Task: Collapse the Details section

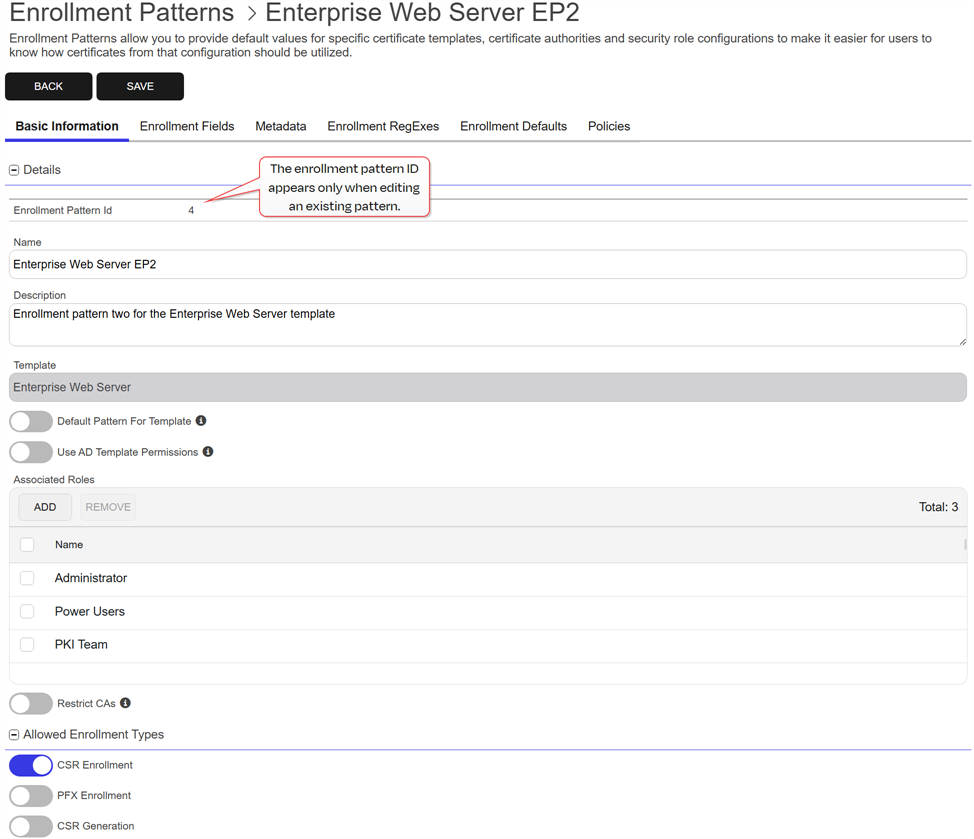Action: point(14,170)
